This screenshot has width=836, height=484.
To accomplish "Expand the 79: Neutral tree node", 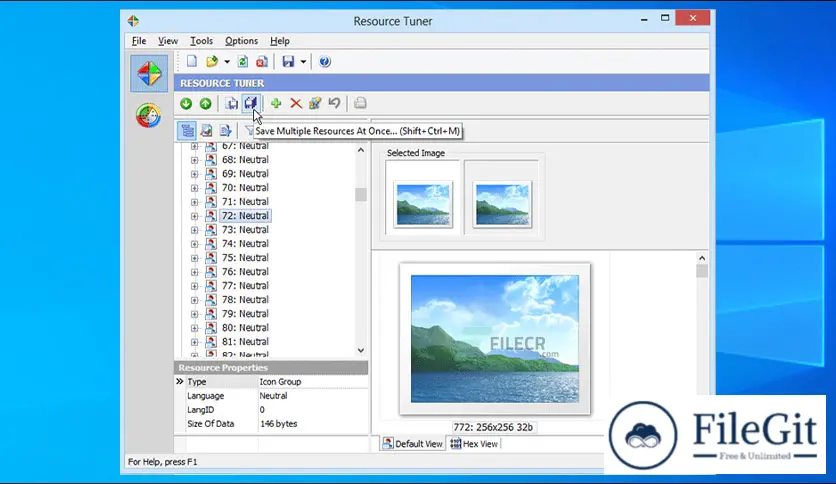I will point(195,314).
